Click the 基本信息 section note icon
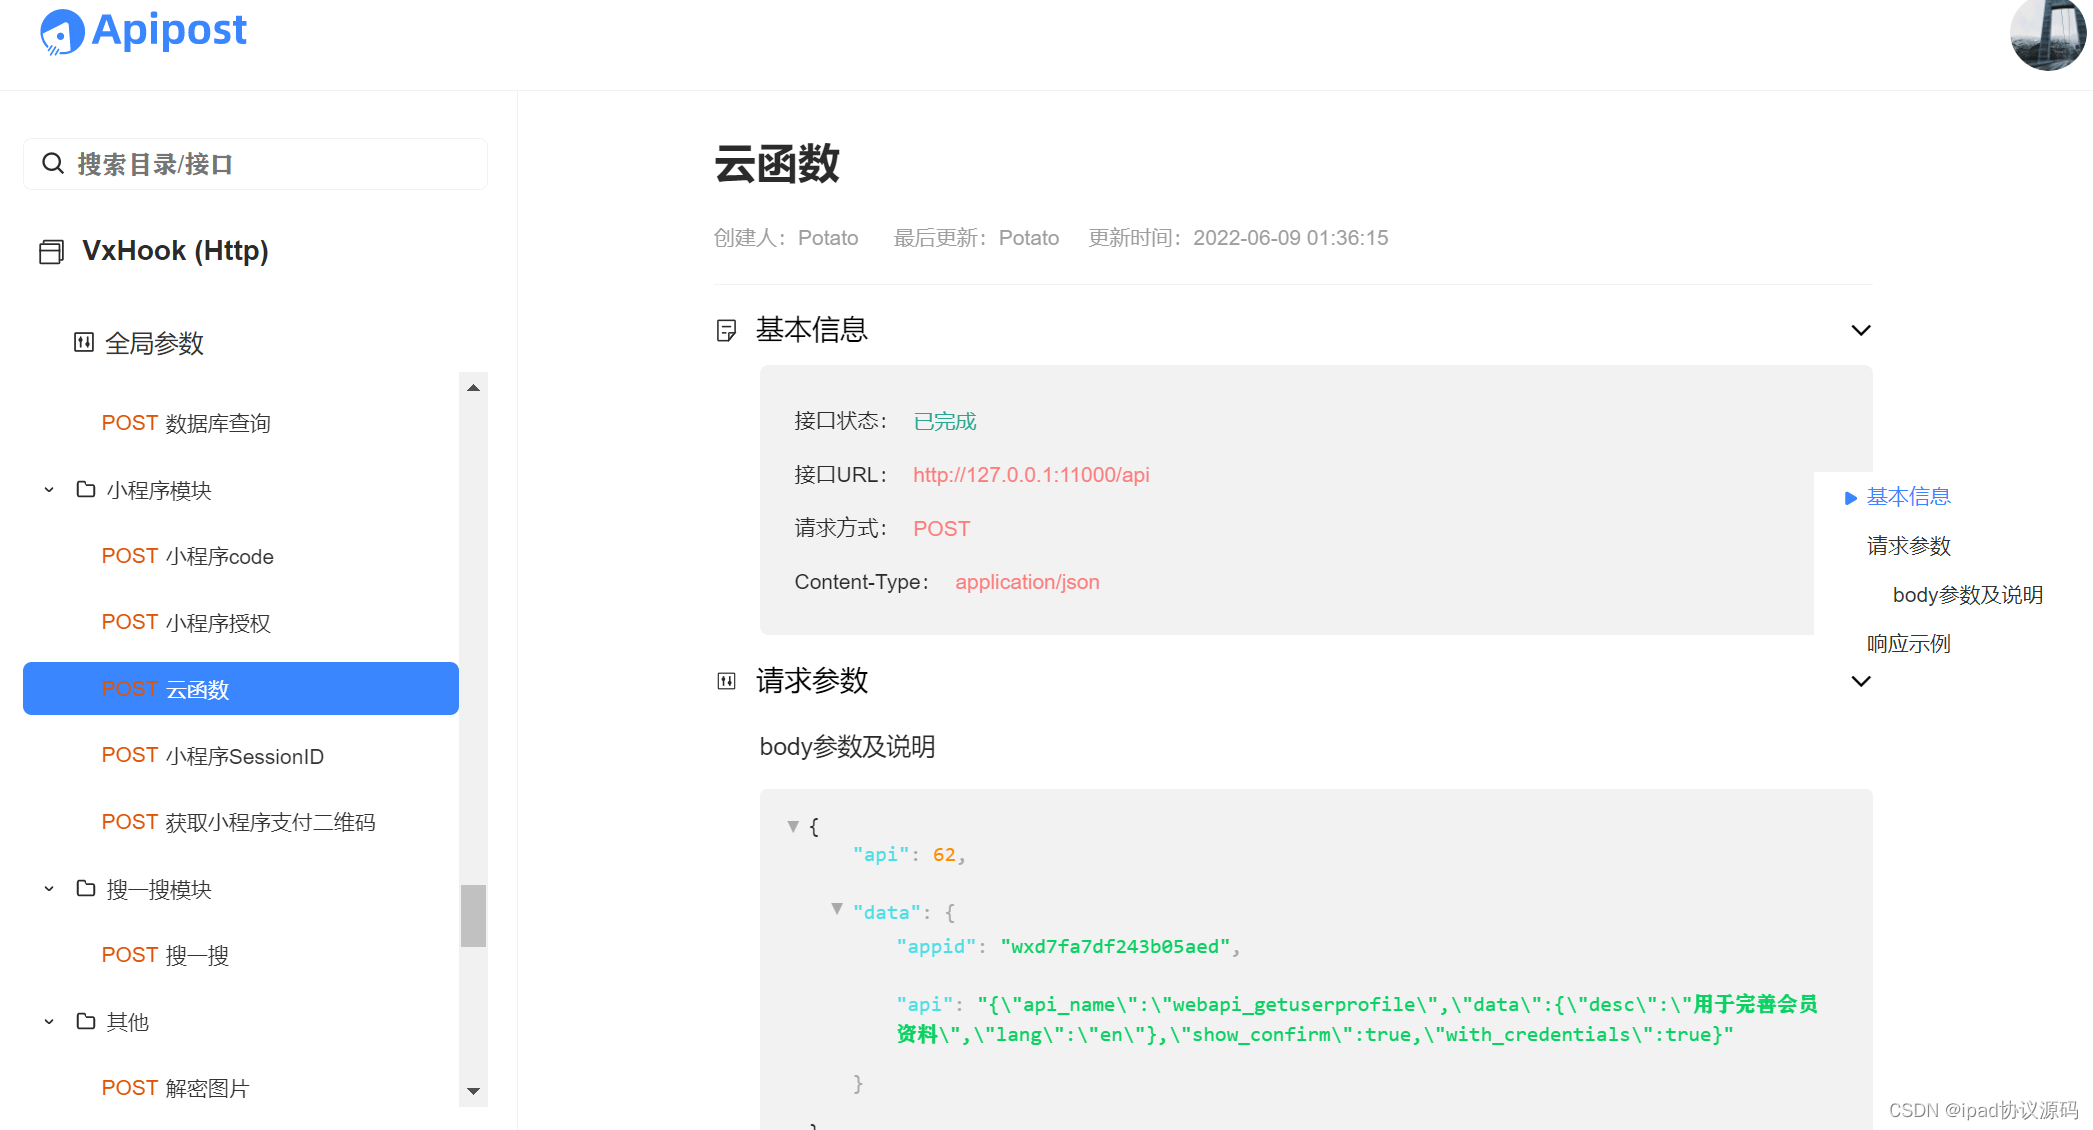 tap(727, 330)
